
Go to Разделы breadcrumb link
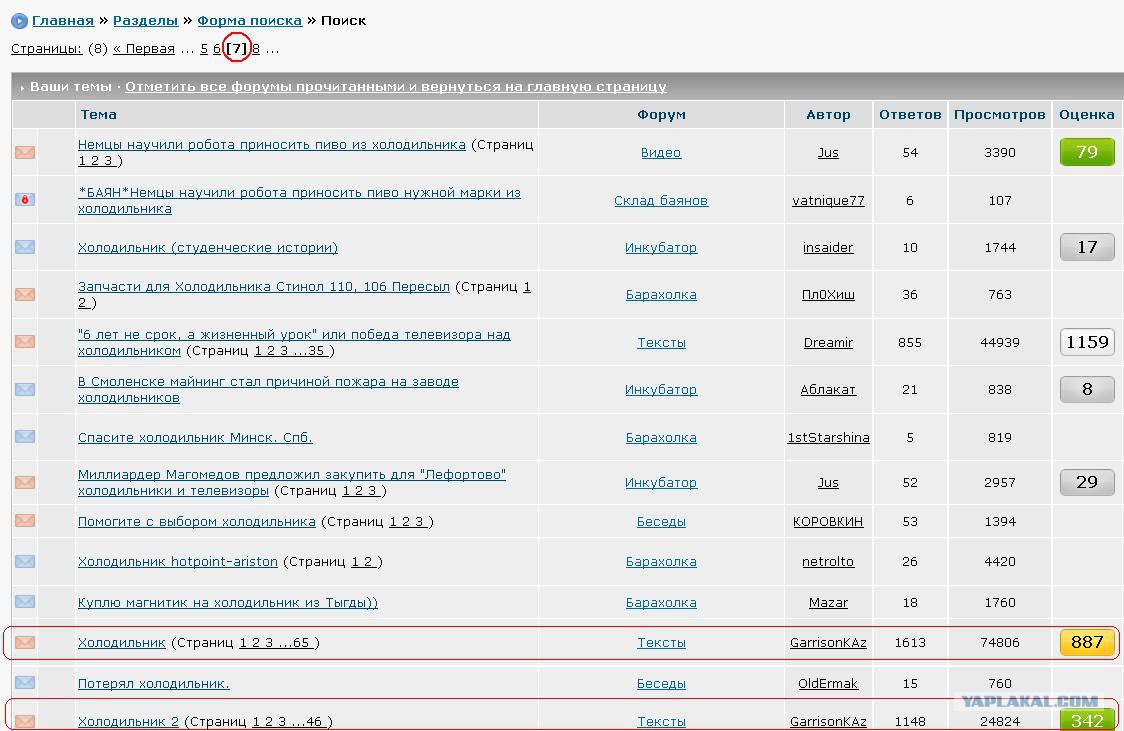pos(146,21)
